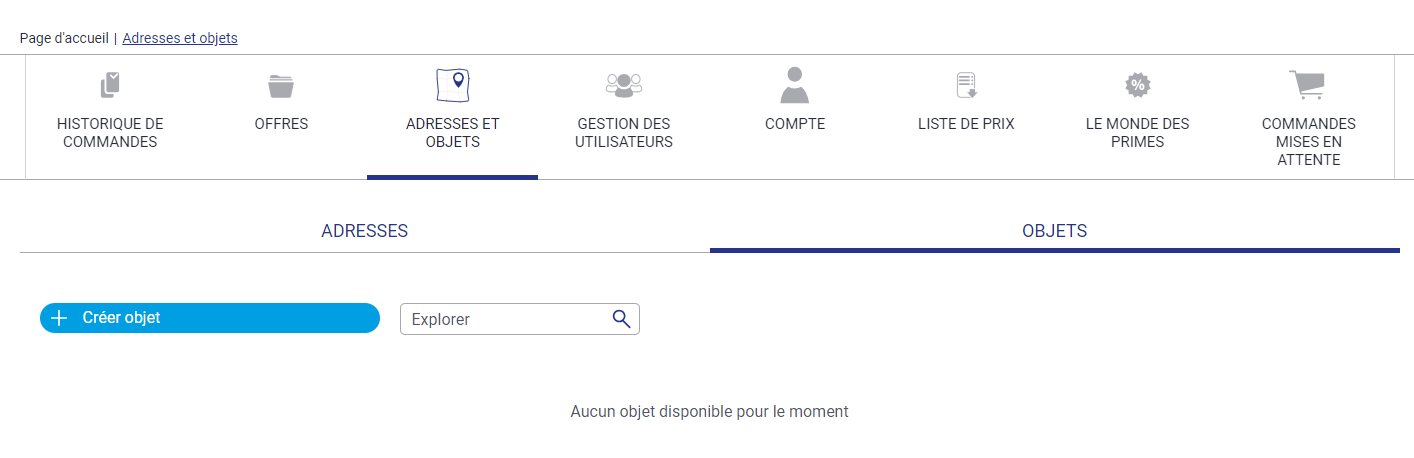
Task: Open COMMANDES MISES EN ATTENTE label
Action: (1309, 142)
